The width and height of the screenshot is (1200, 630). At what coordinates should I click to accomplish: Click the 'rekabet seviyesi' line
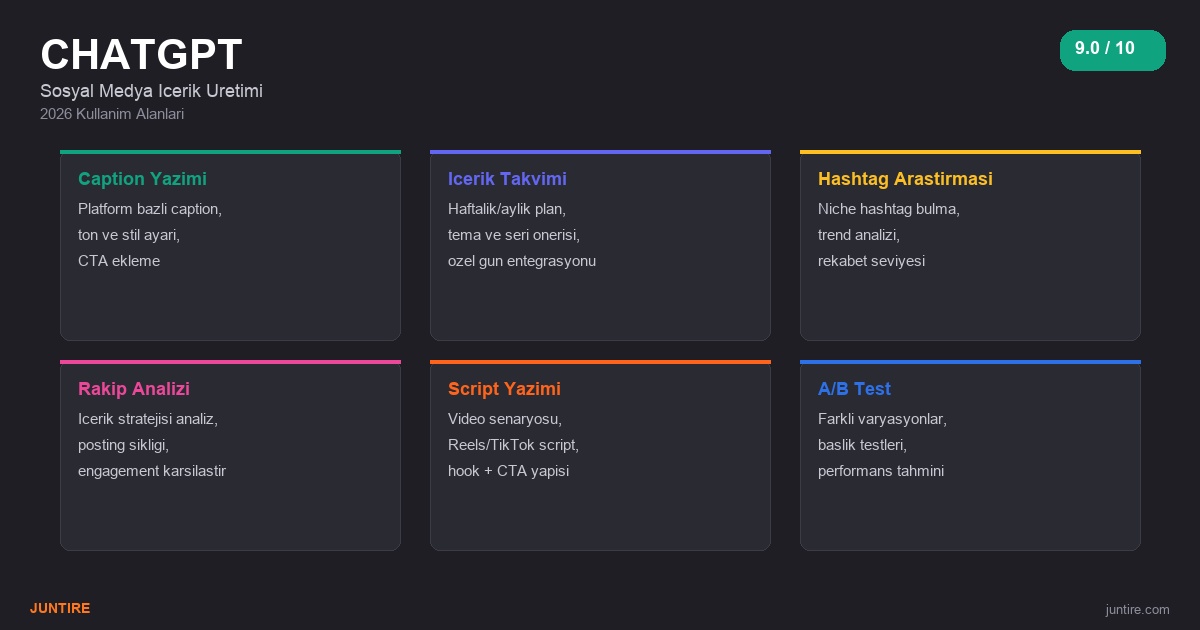pos(871,261)
